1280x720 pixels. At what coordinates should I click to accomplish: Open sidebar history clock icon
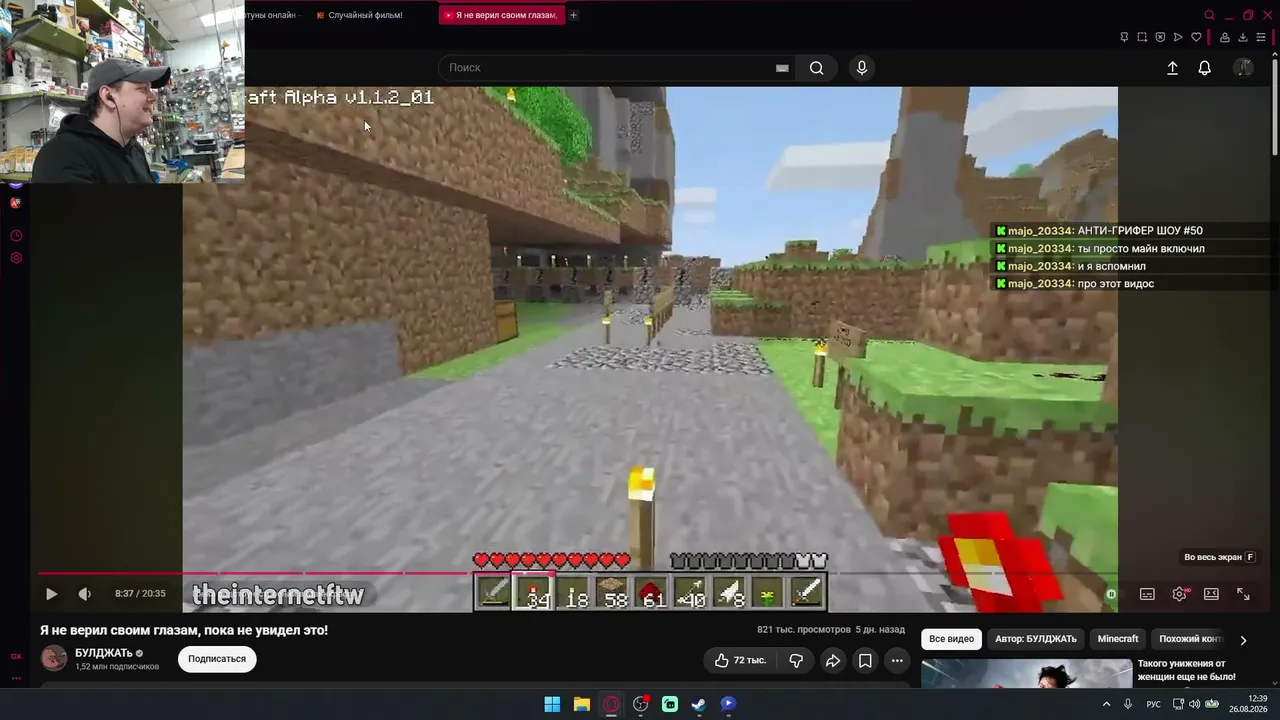click(16, 236)
